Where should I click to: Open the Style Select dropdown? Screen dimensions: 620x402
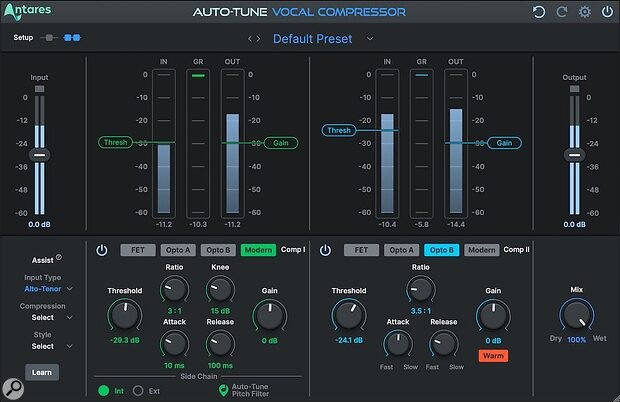(x=52, y=346)
